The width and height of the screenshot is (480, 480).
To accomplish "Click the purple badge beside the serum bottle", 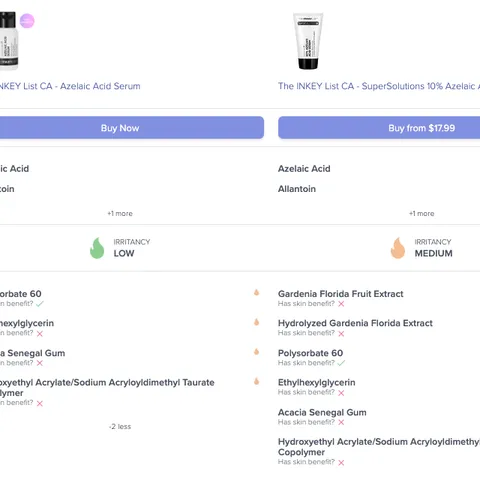I will [27, 21].
